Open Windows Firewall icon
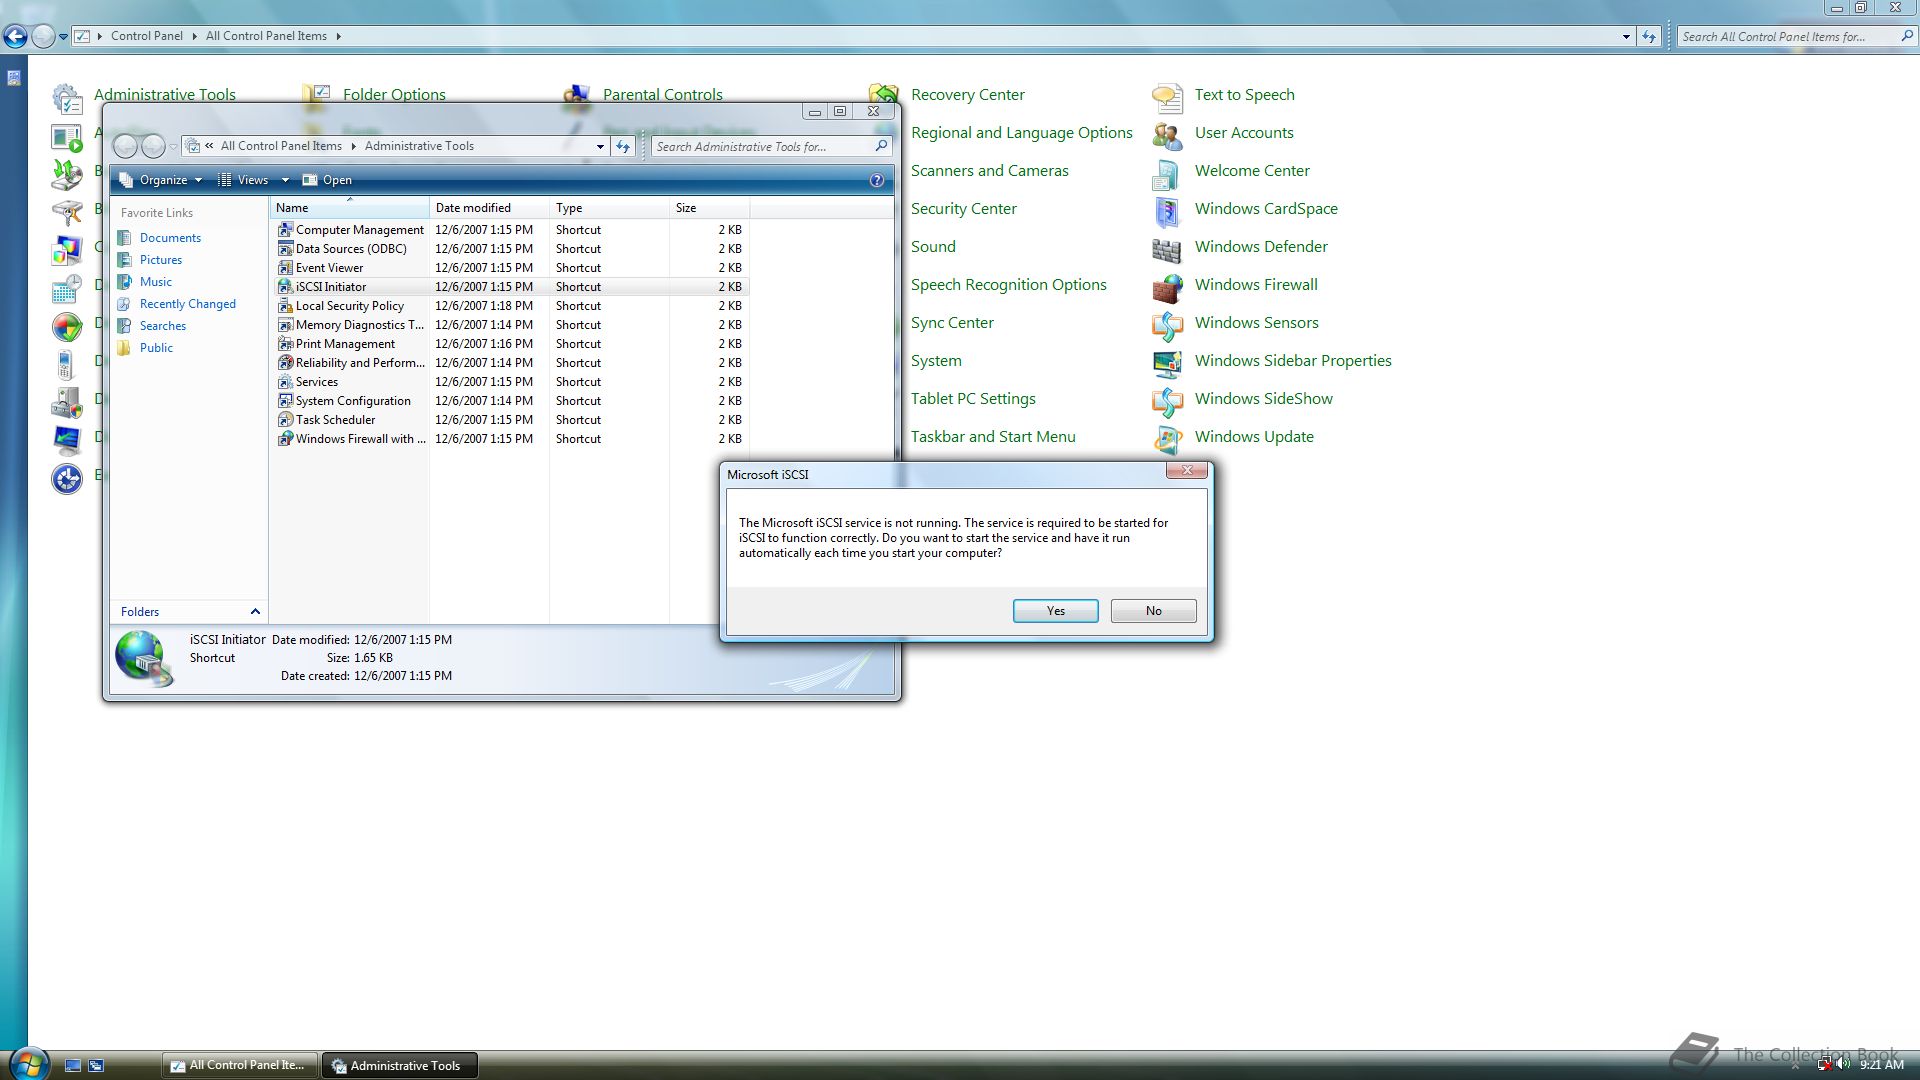This screenshot has height=1080, width=1920. pos(1167,287)
